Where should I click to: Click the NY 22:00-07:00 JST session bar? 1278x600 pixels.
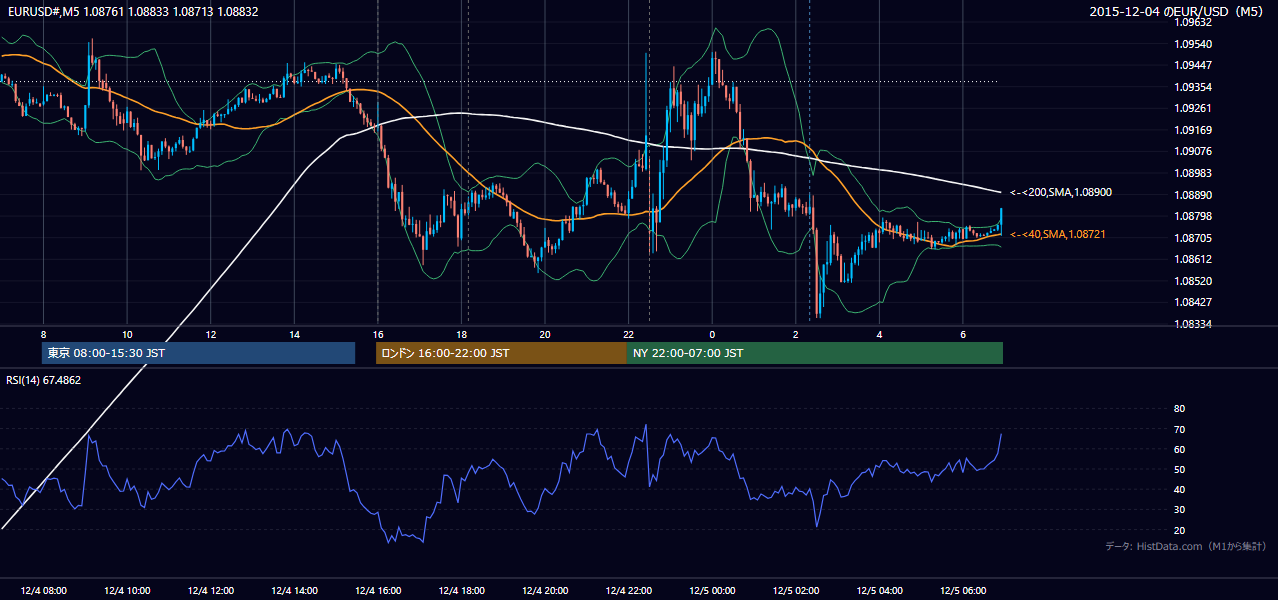[x=815, y=353]
